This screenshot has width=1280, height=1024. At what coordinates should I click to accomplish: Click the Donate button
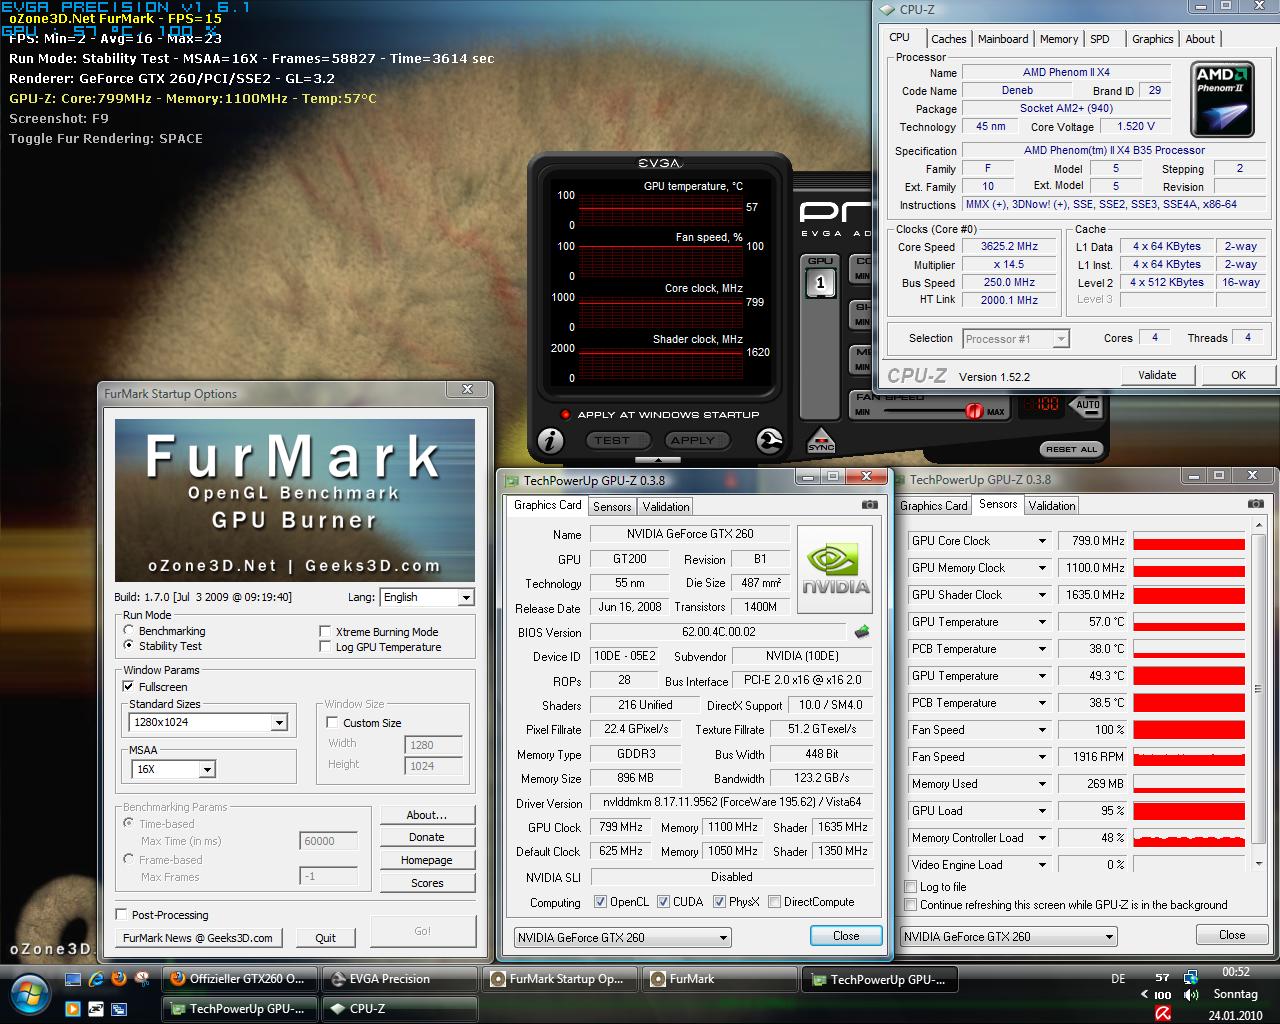coord(427,837)
